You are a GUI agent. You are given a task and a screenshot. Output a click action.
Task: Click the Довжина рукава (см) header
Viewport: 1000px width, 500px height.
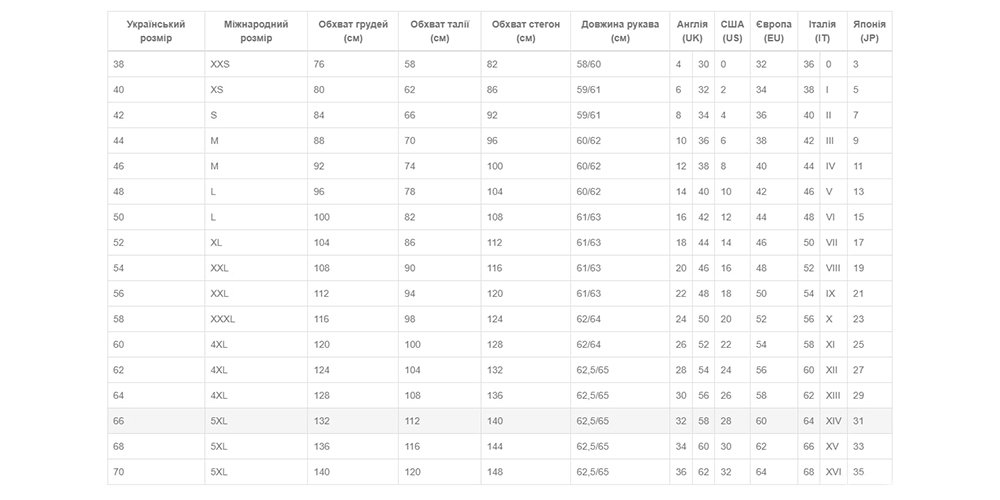click(x=620, y=31)
